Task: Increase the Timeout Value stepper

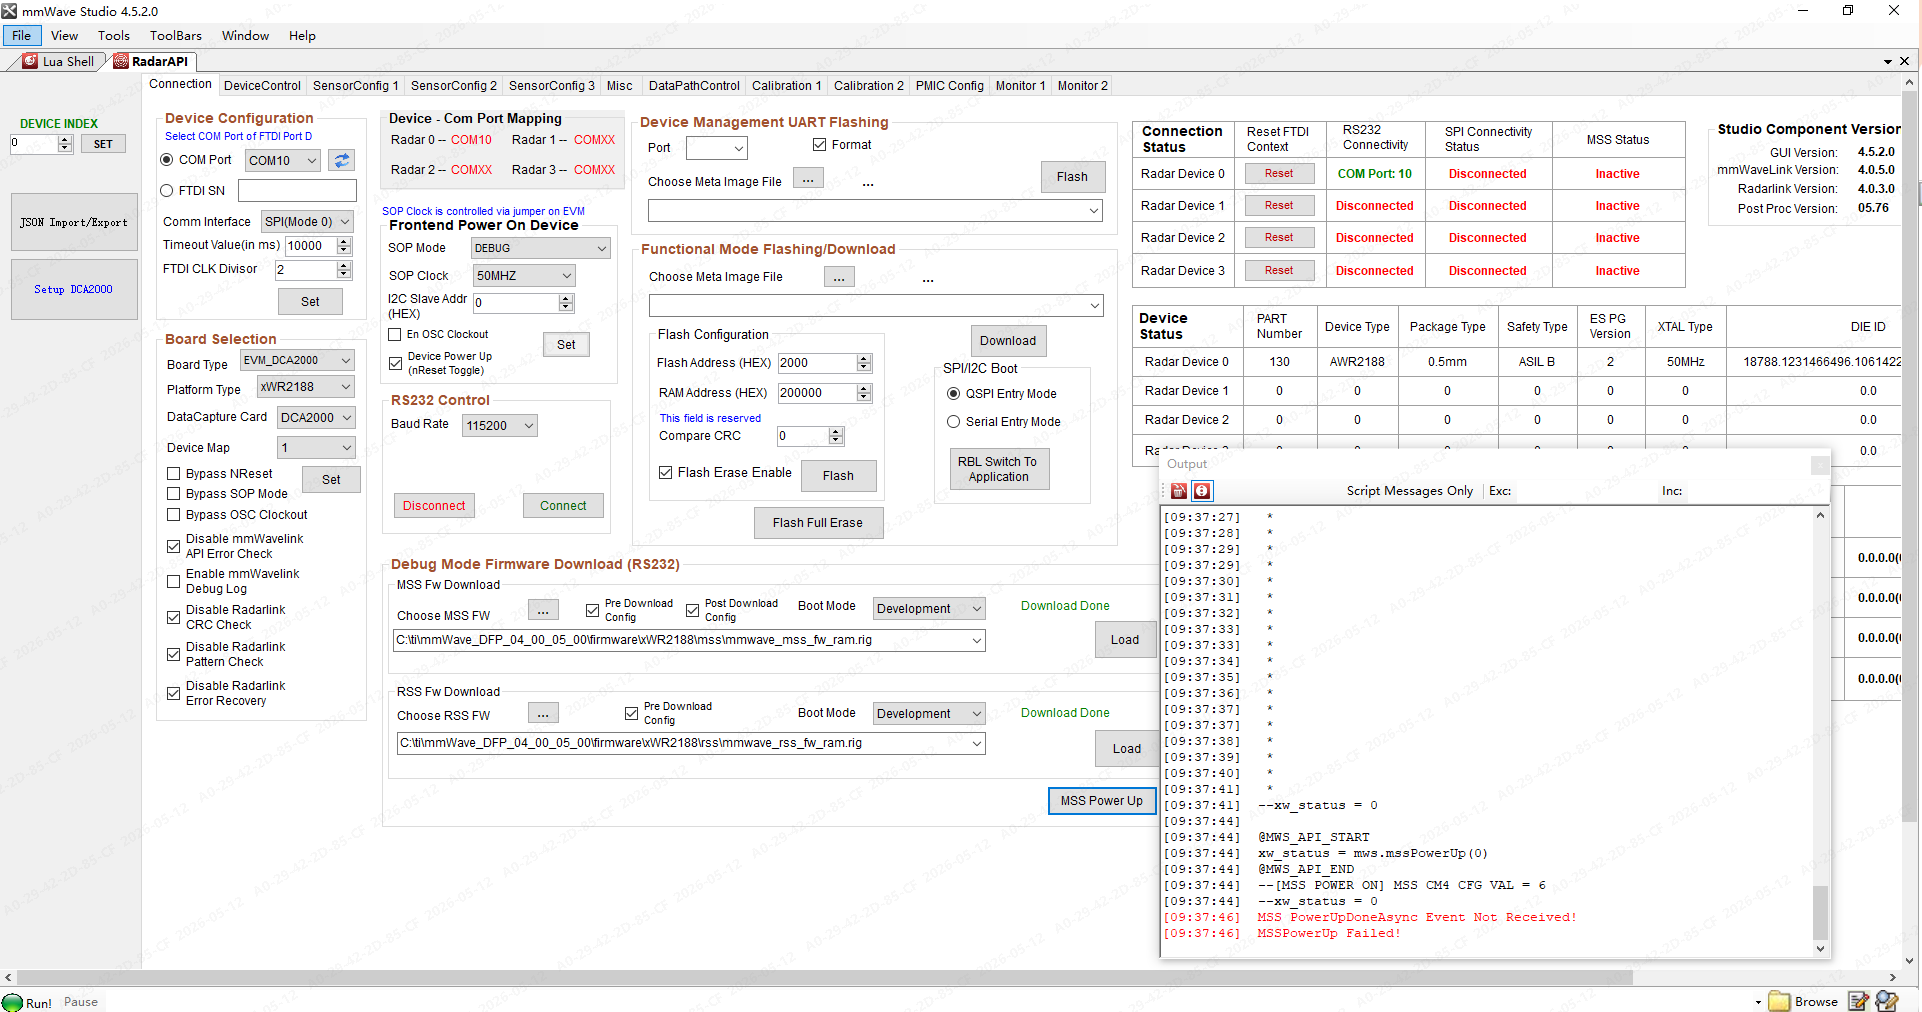Action: tap(344, 241)
